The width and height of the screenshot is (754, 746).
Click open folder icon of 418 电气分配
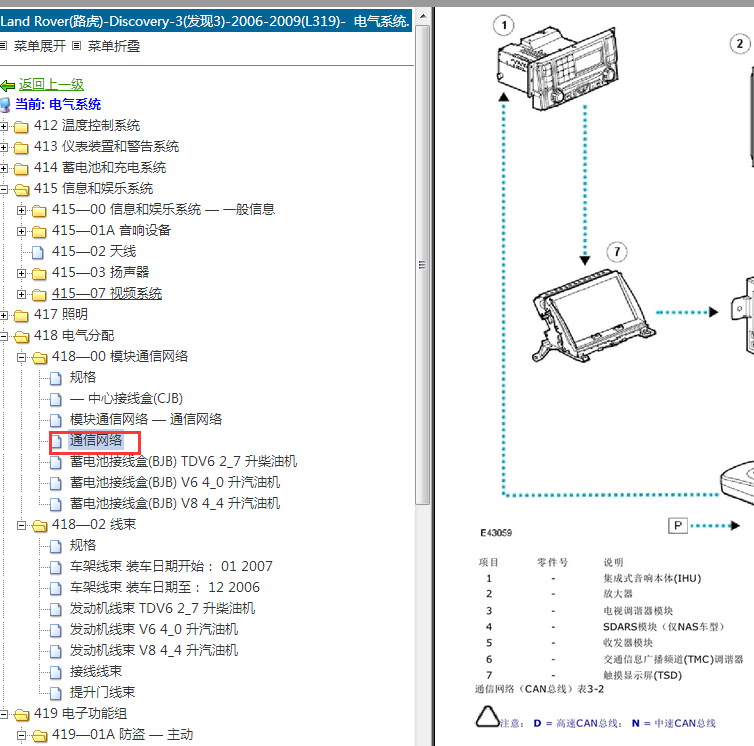(x=21, y=336)
